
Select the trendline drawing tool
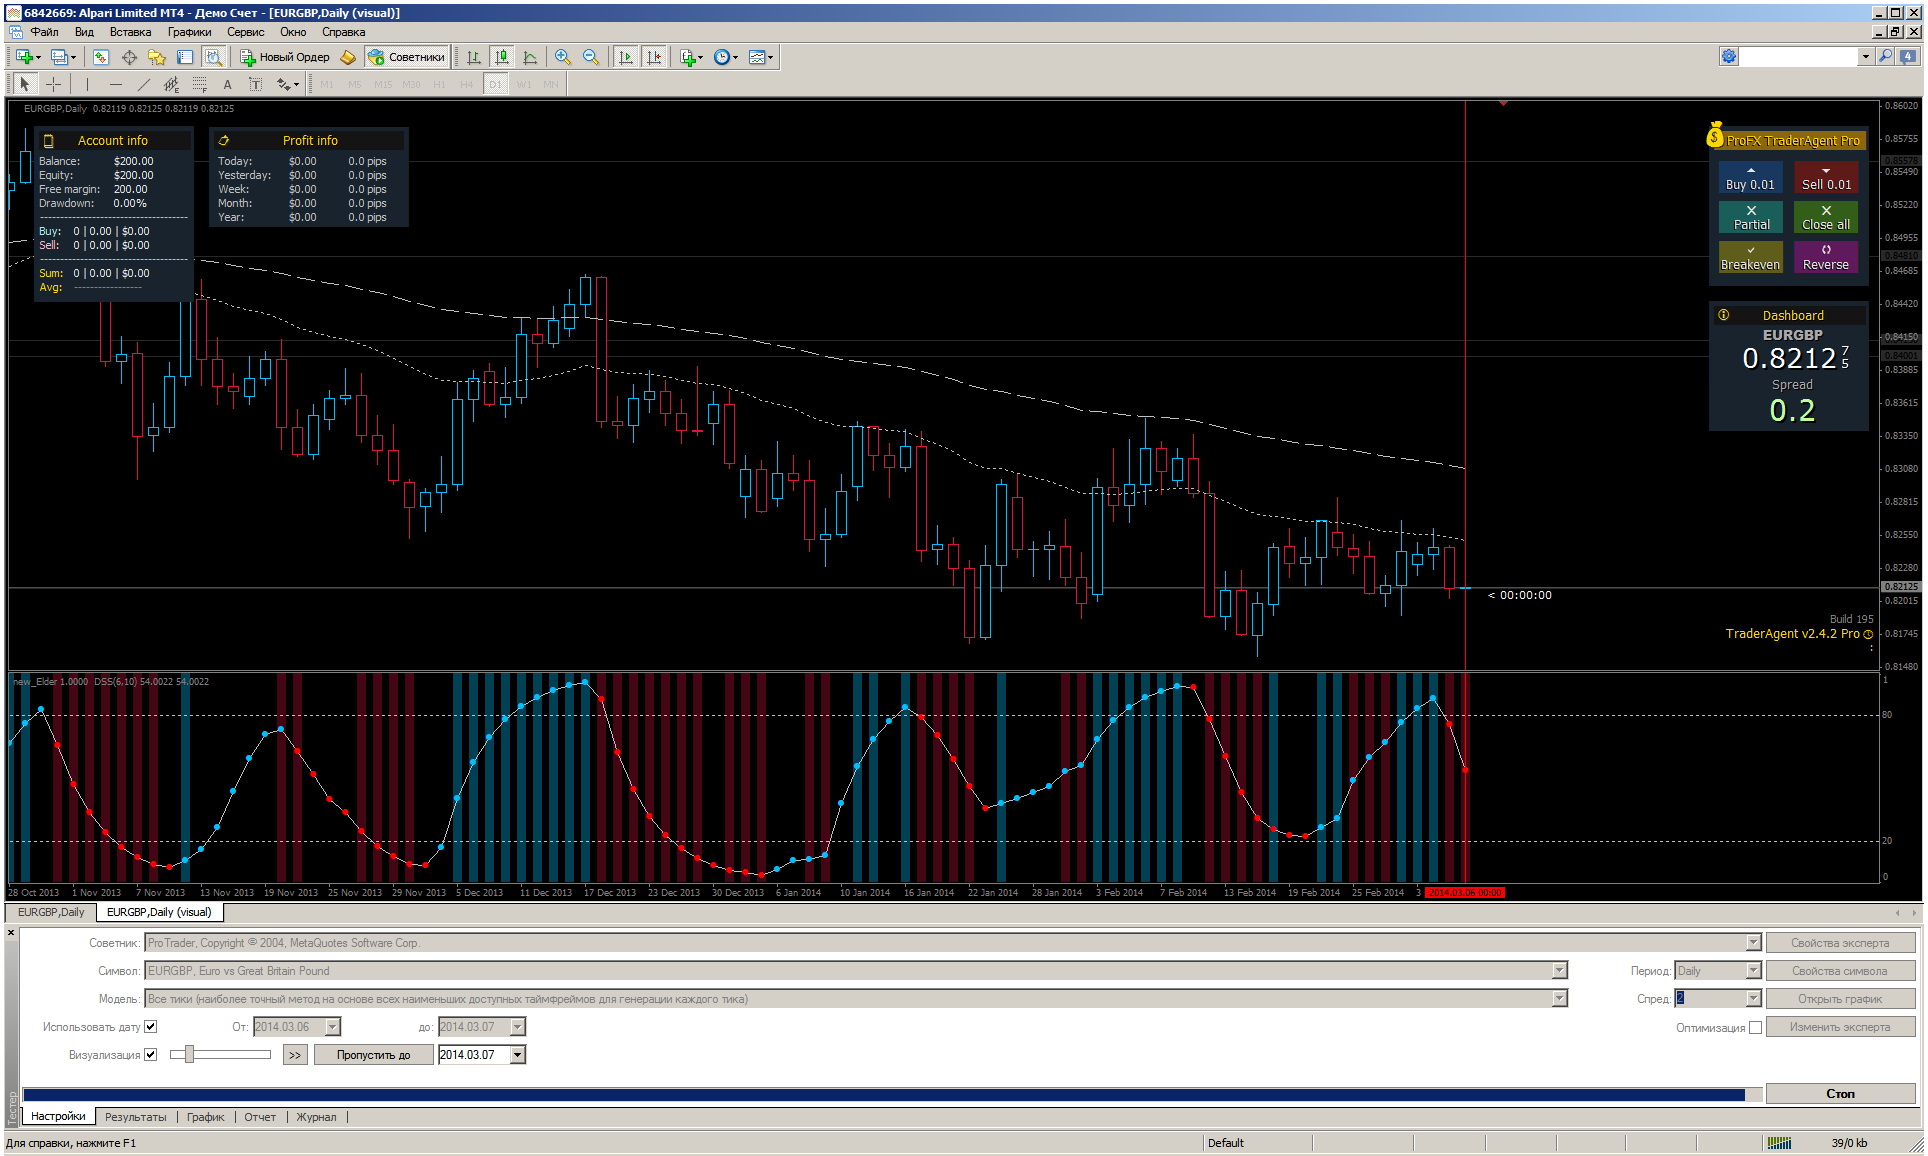pyautogui.click(x=143, y=84)
